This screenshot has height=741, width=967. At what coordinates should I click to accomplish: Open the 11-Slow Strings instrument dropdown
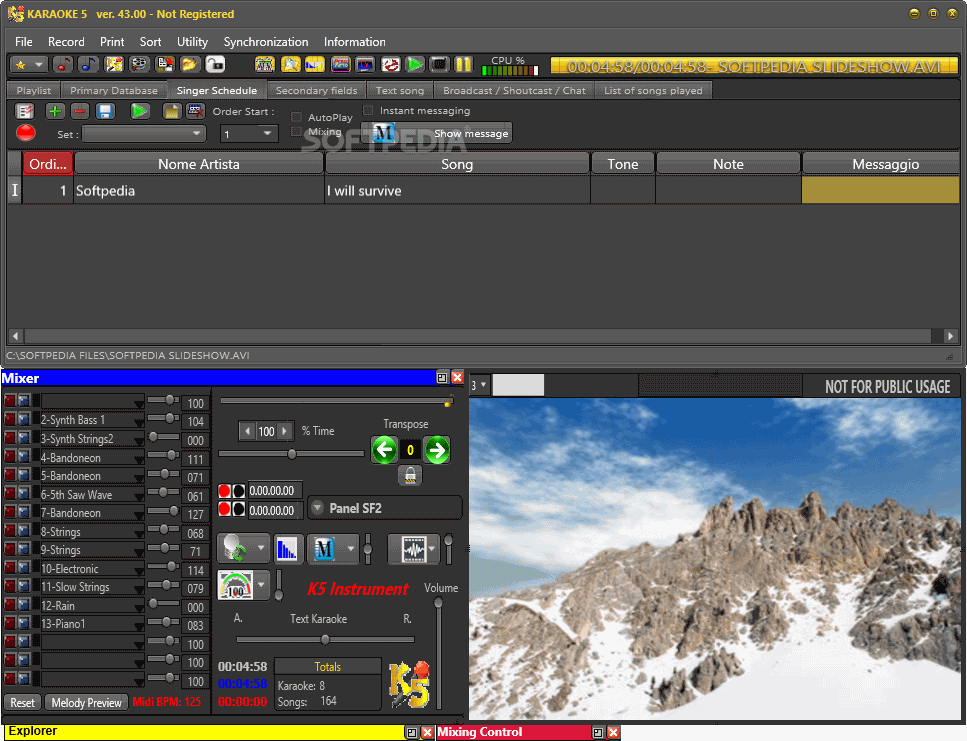point(139,589)
